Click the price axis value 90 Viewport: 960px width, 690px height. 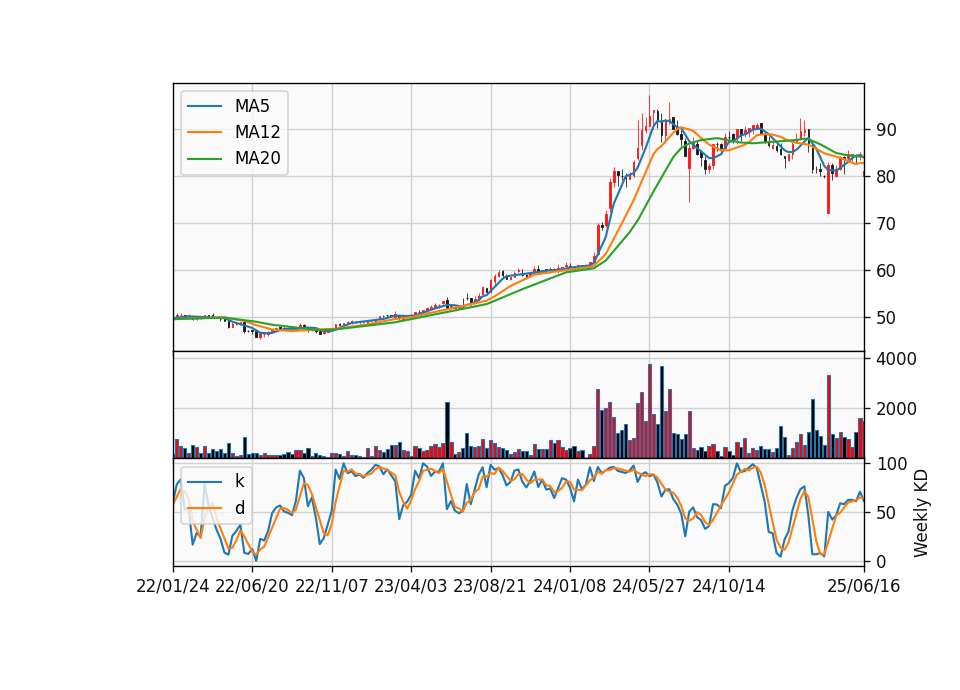[886, 130]
